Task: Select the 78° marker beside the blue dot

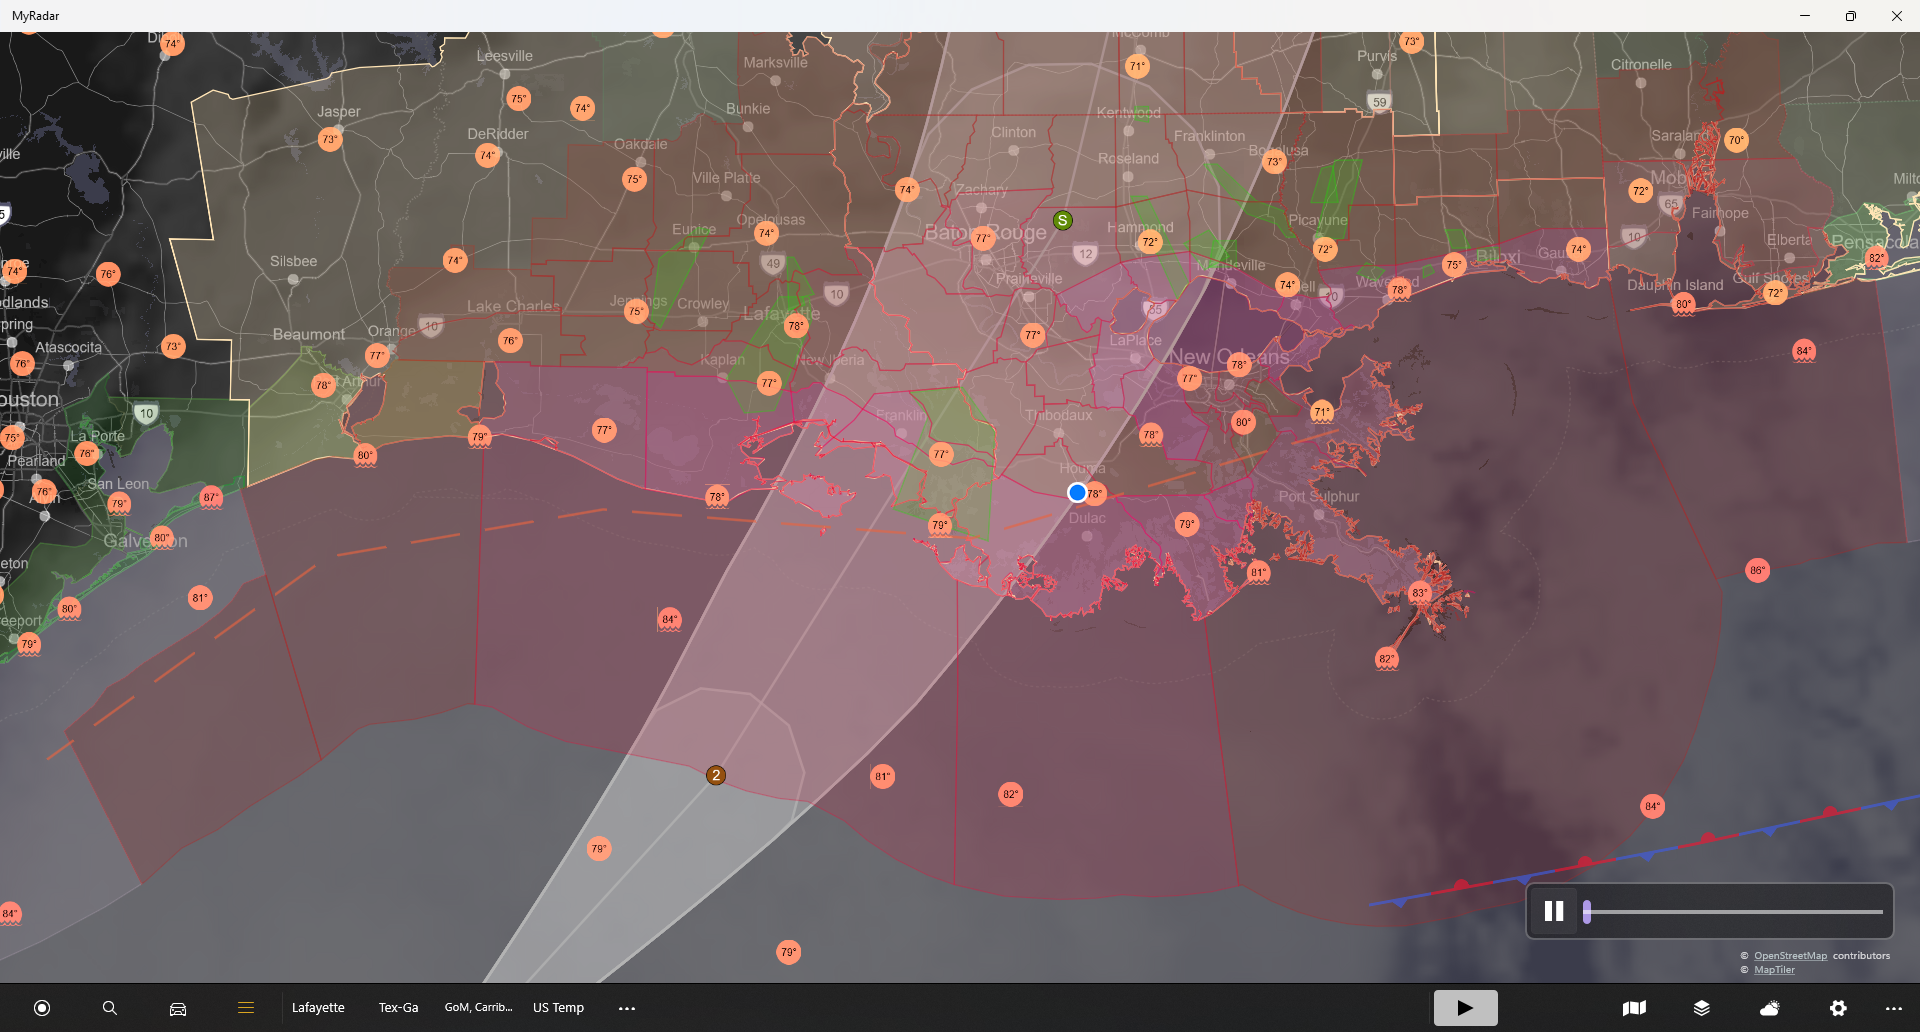Action: pos(1096,494)
